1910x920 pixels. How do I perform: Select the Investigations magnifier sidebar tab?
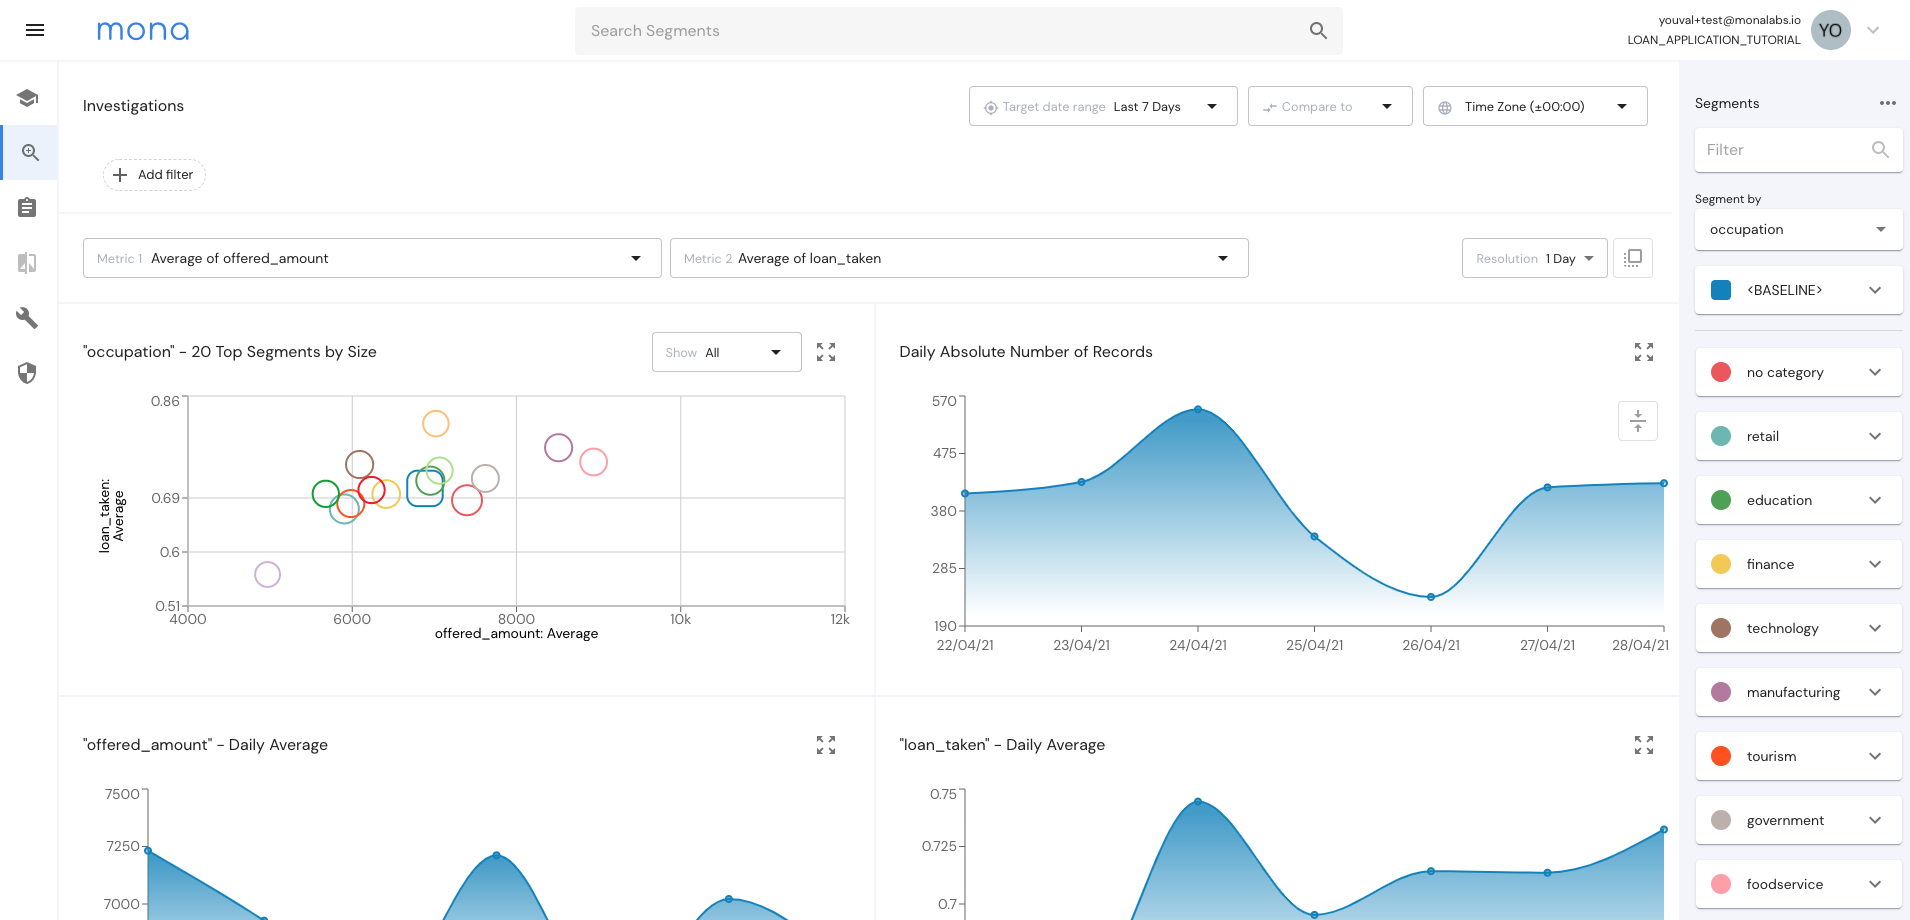click(x=29, y=153)
